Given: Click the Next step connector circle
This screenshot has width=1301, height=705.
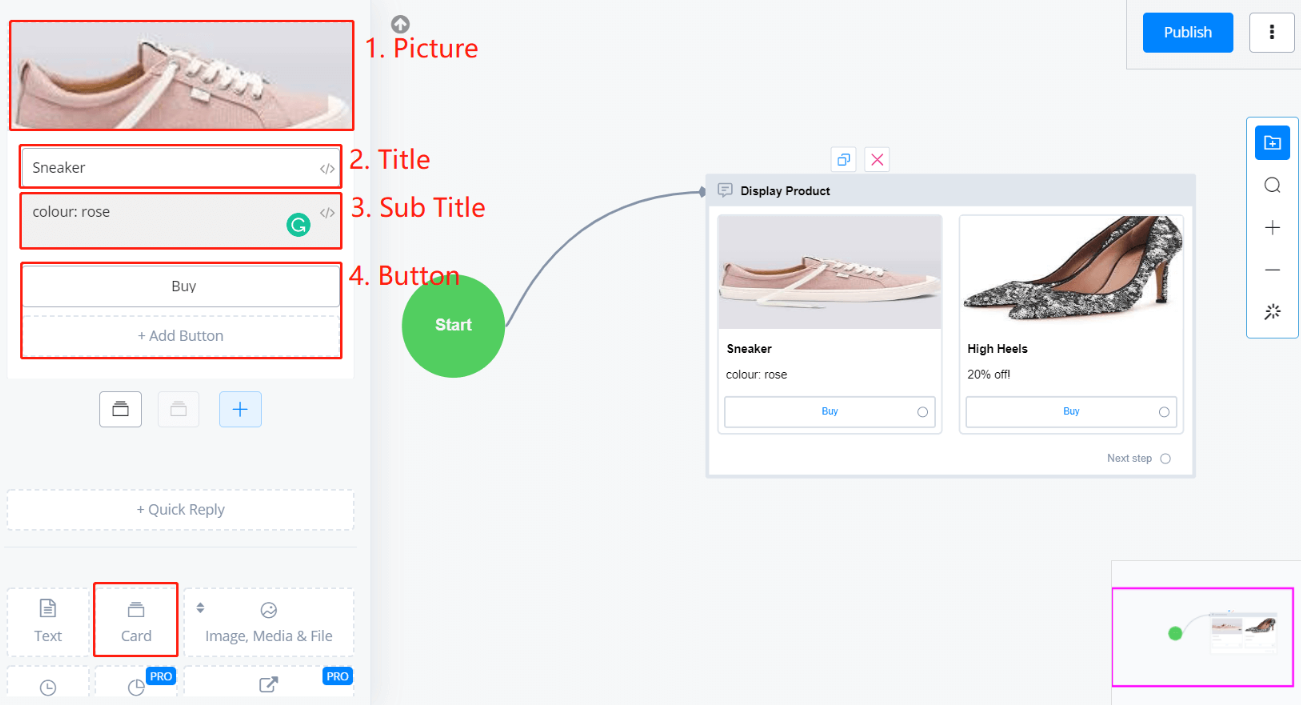Looking at the screenshot, I should (1165, 459).
